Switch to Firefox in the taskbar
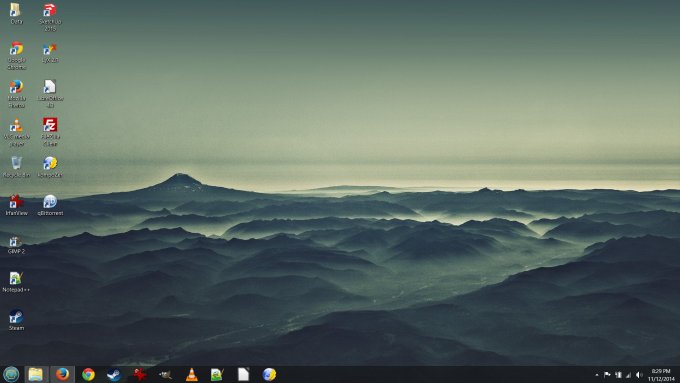This screenshot has height=383, width=680. (x=62, y=374)
